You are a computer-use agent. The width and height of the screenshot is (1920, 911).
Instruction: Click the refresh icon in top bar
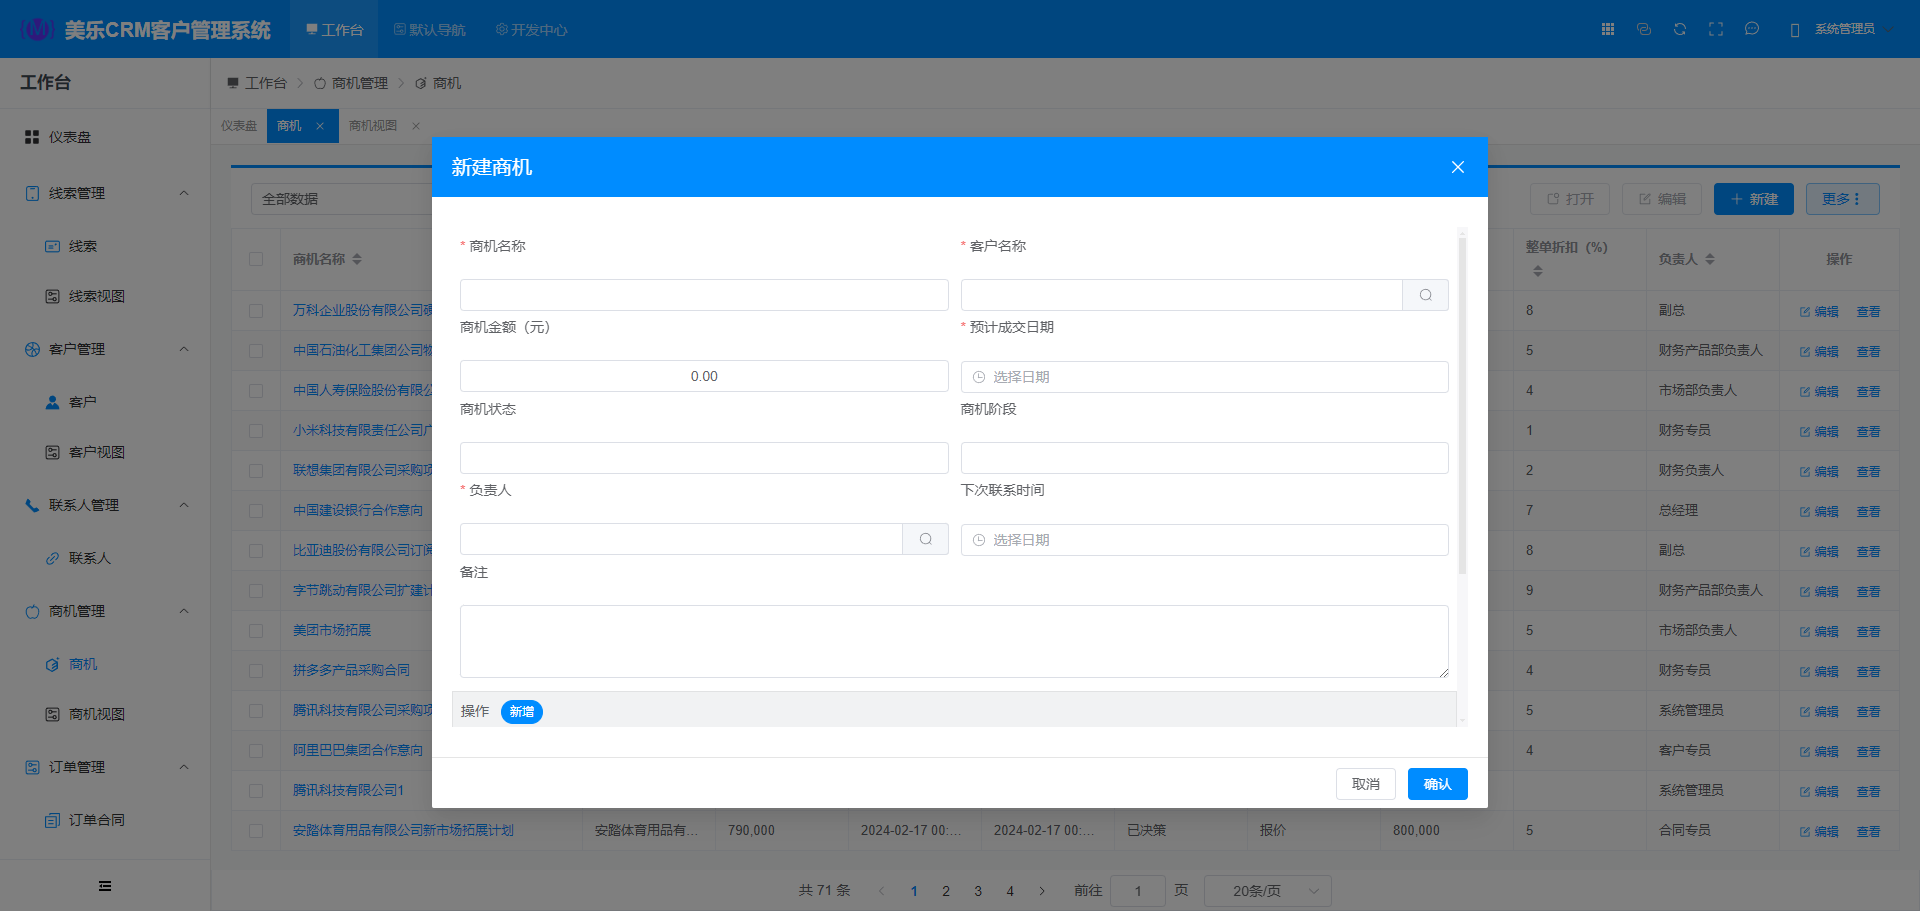(1680, 29)
